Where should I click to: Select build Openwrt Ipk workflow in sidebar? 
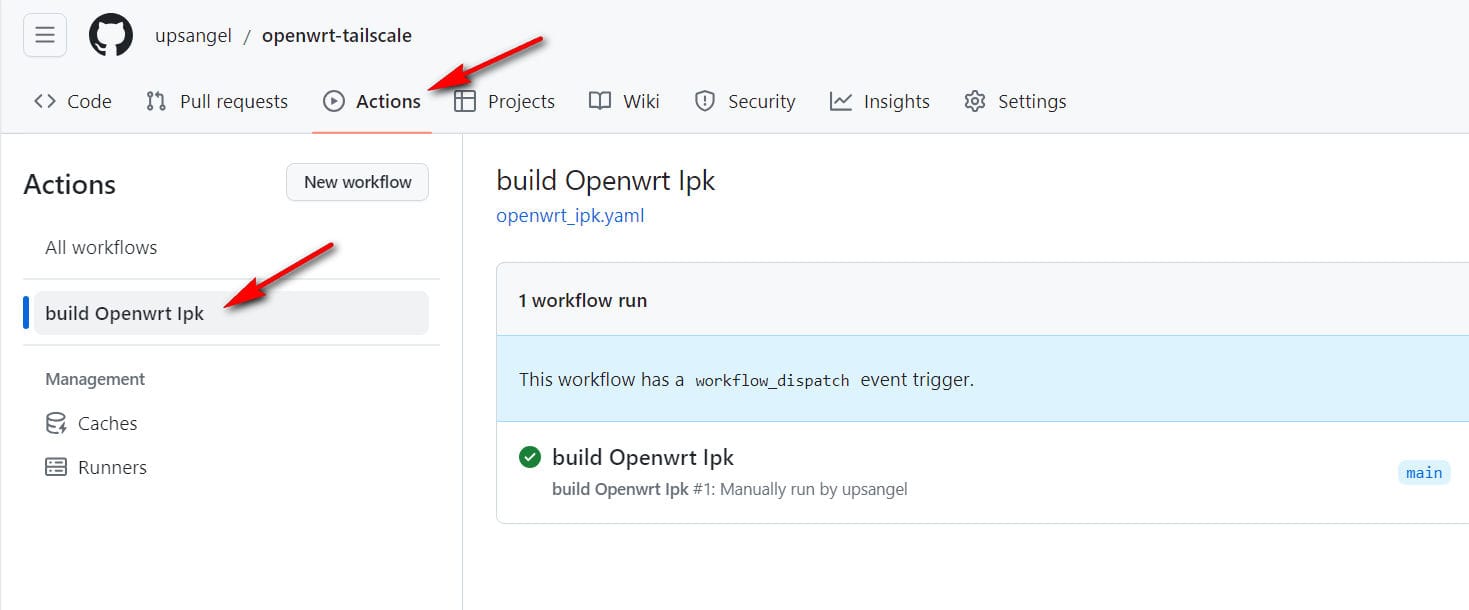pyautogui.click(x=125, y=313)
